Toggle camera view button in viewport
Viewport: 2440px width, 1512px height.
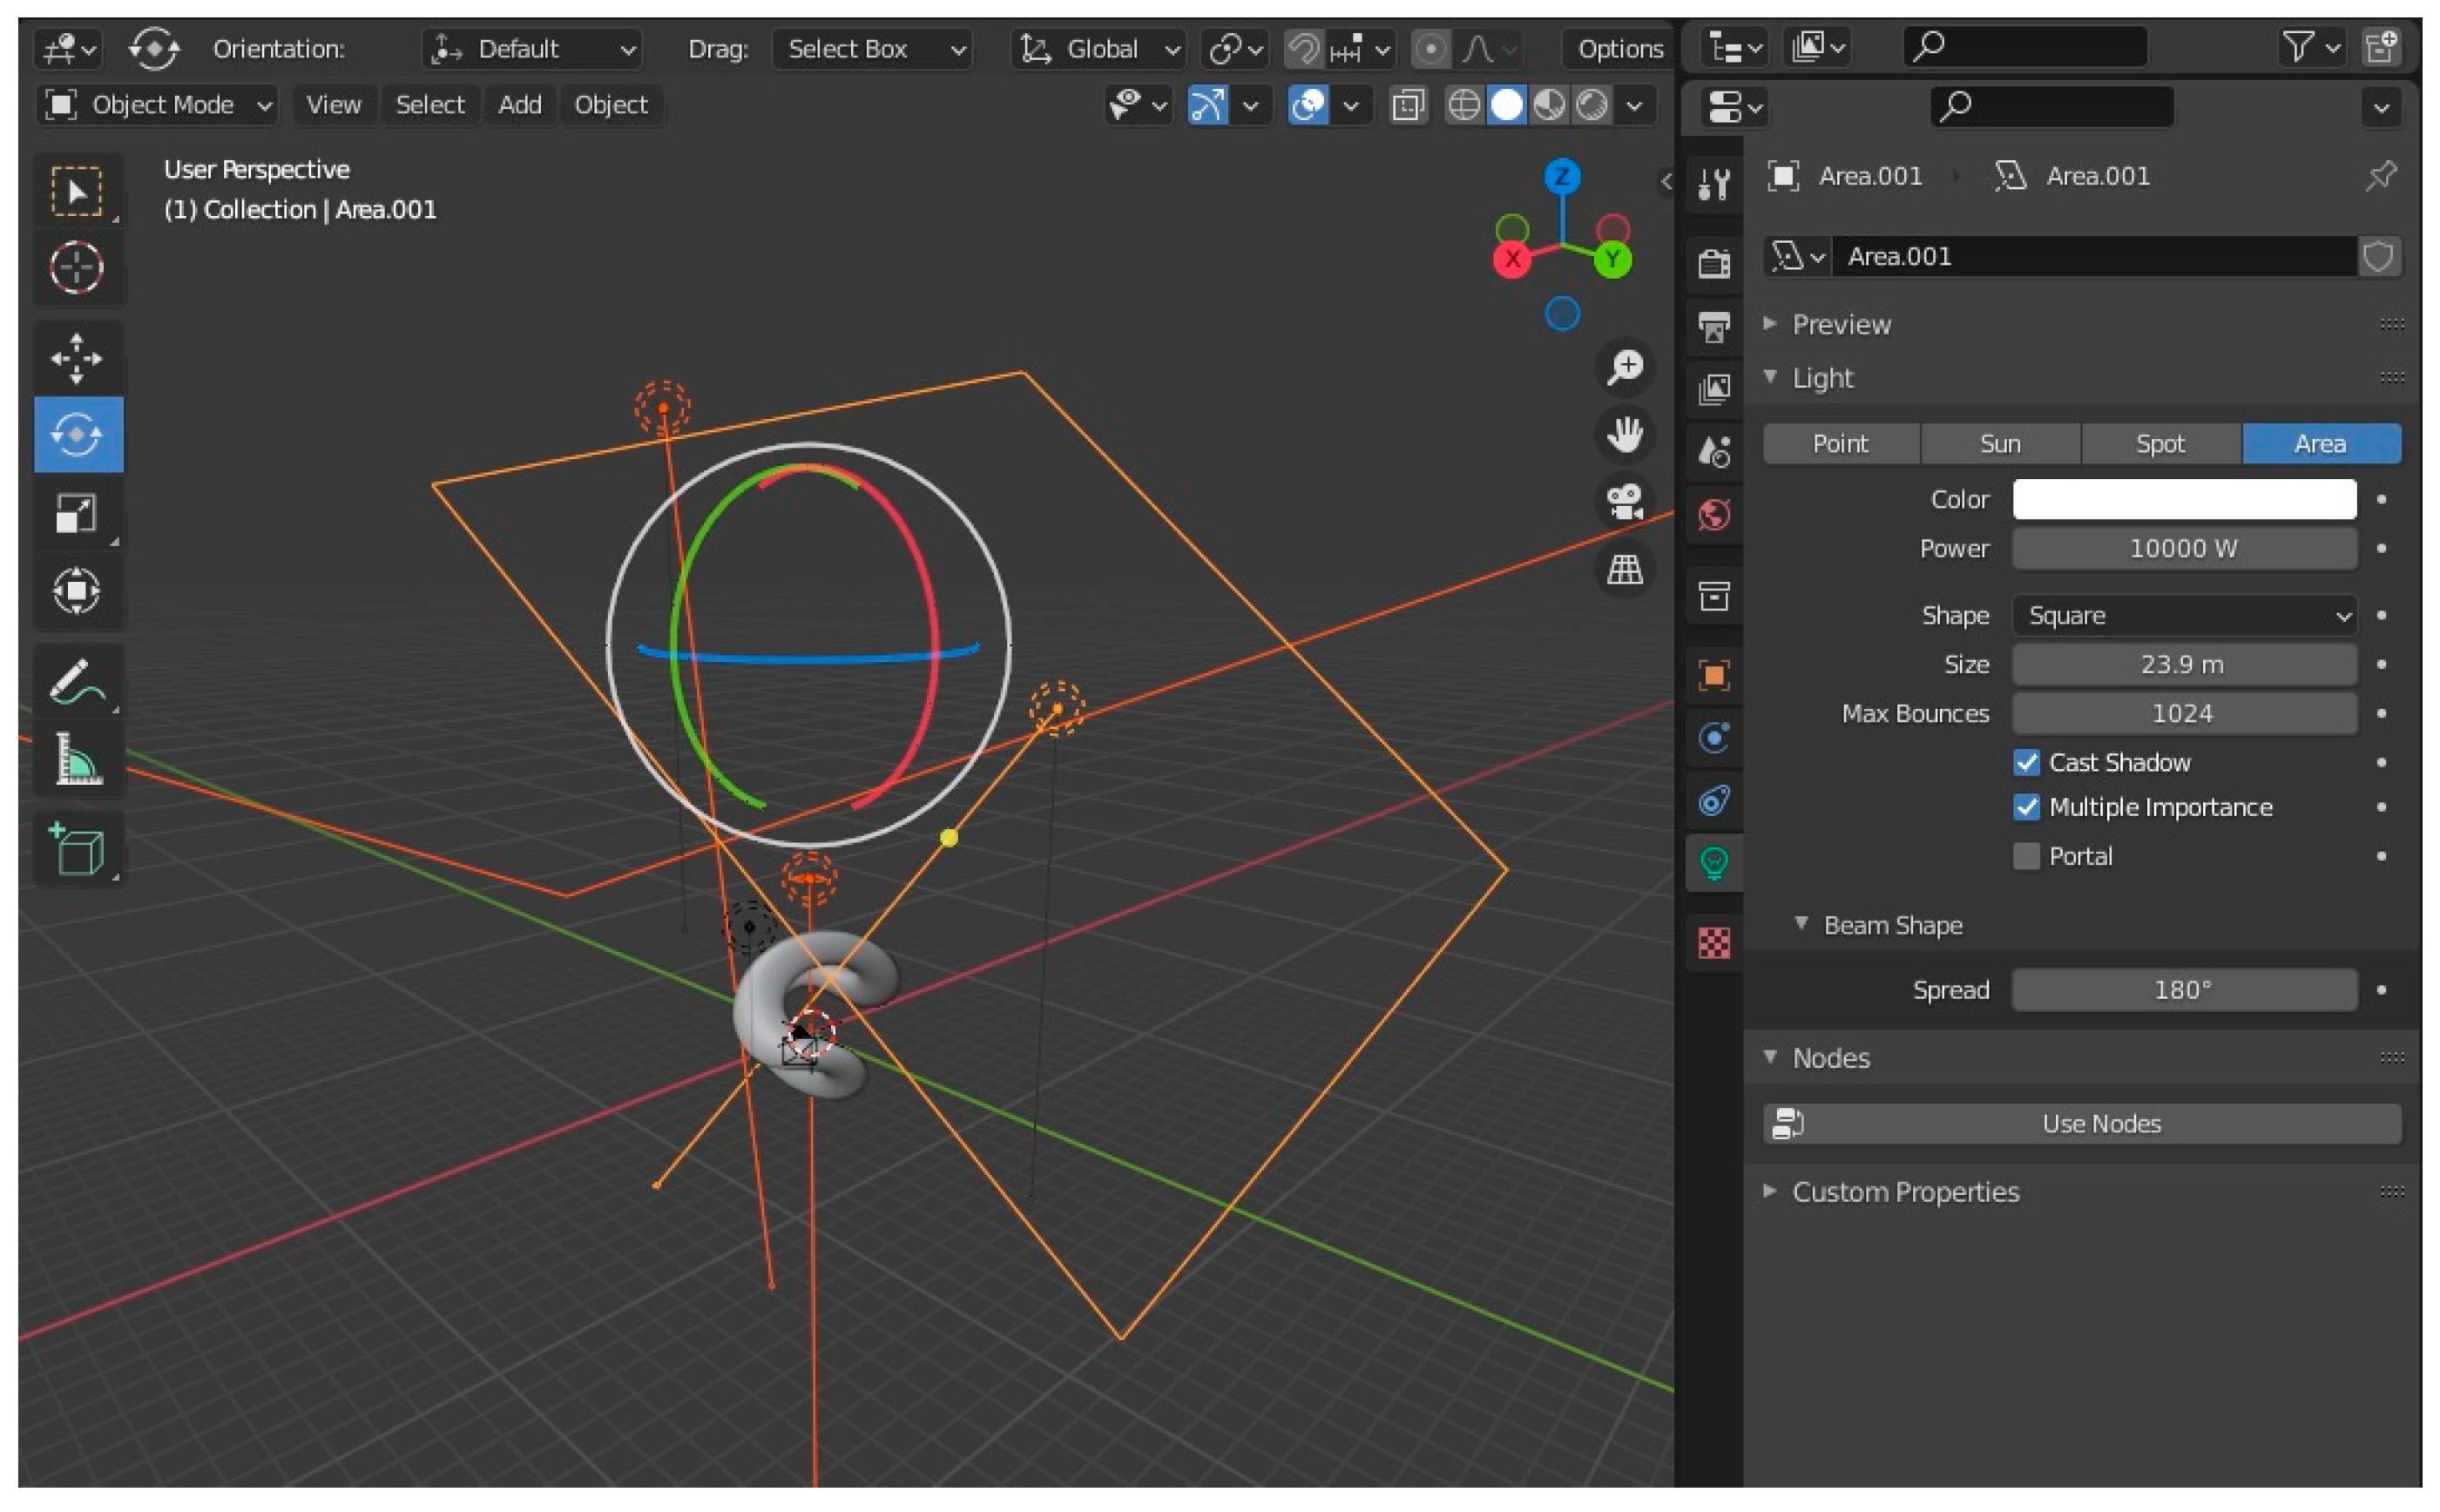pyautogui.click(x=1625, y=501)
